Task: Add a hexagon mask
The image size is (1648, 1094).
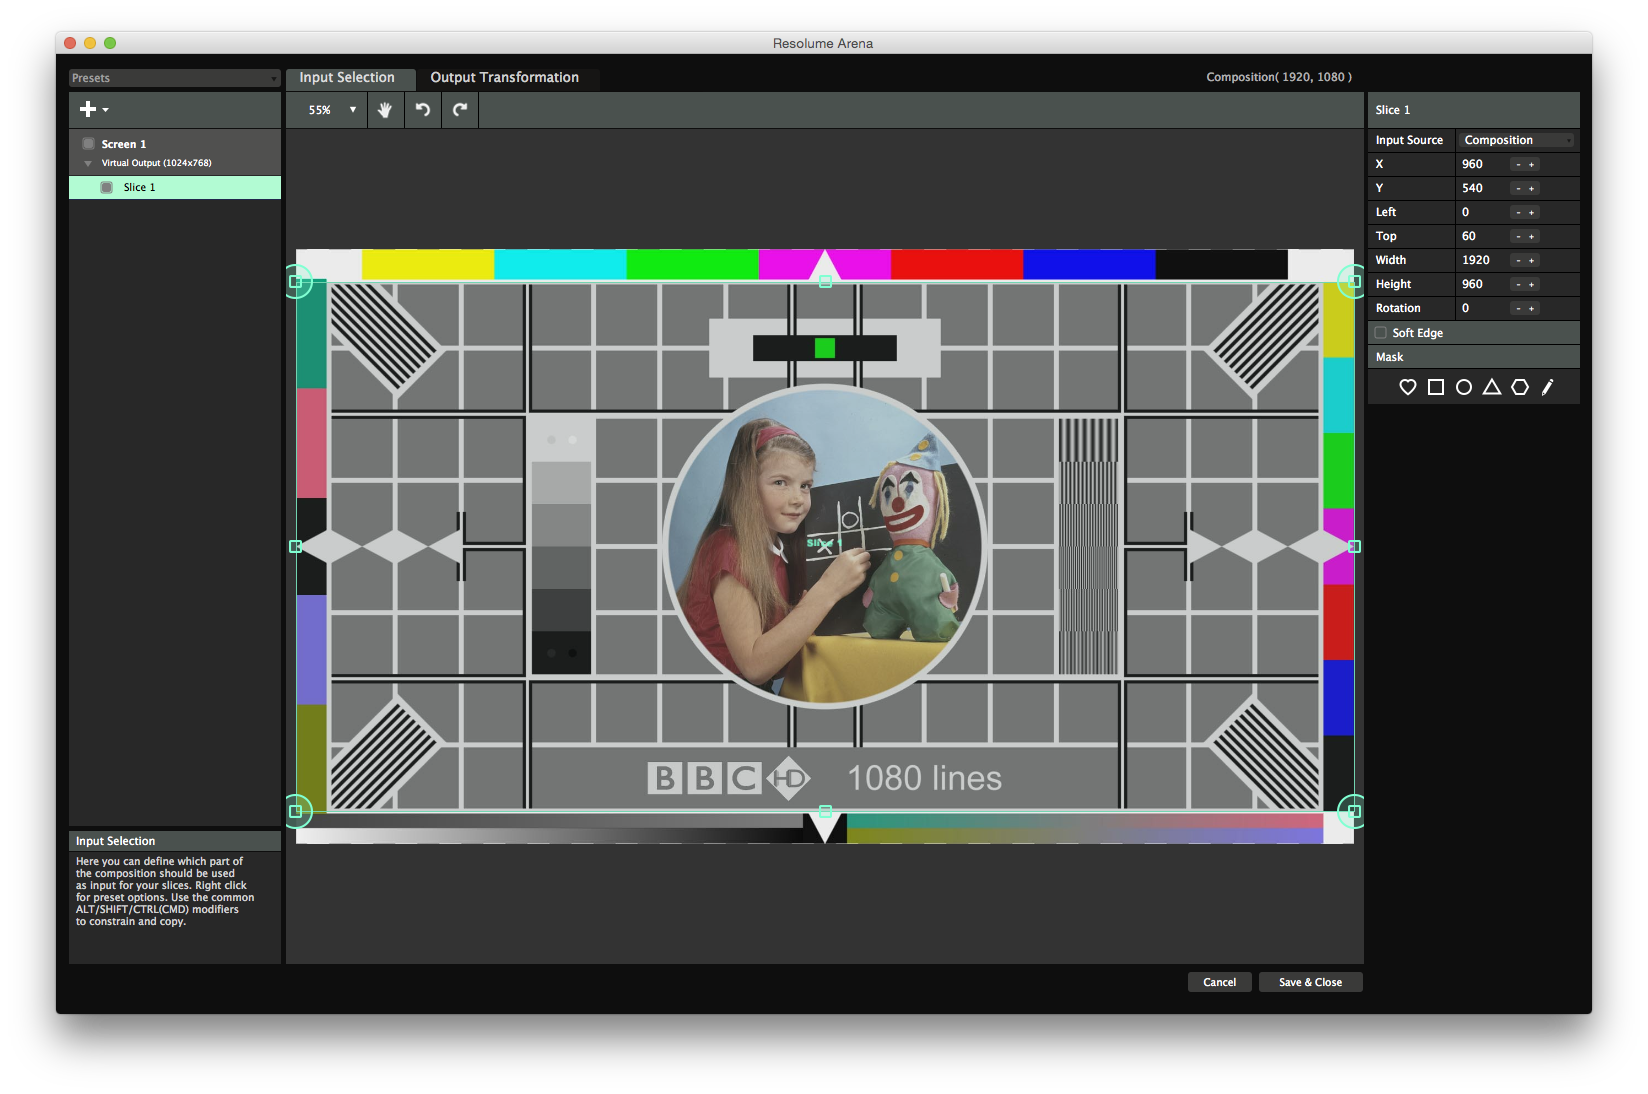Action: [x=1520, y=387]
